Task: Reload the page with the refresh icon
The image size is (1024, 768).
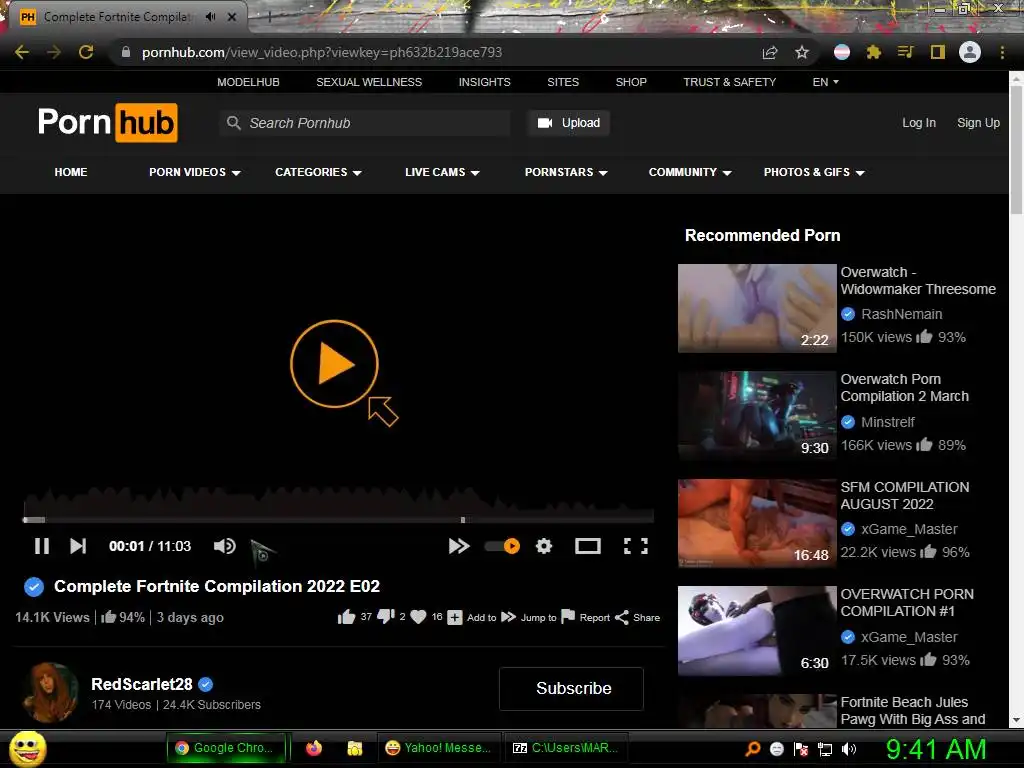Action: coord(86,52)
